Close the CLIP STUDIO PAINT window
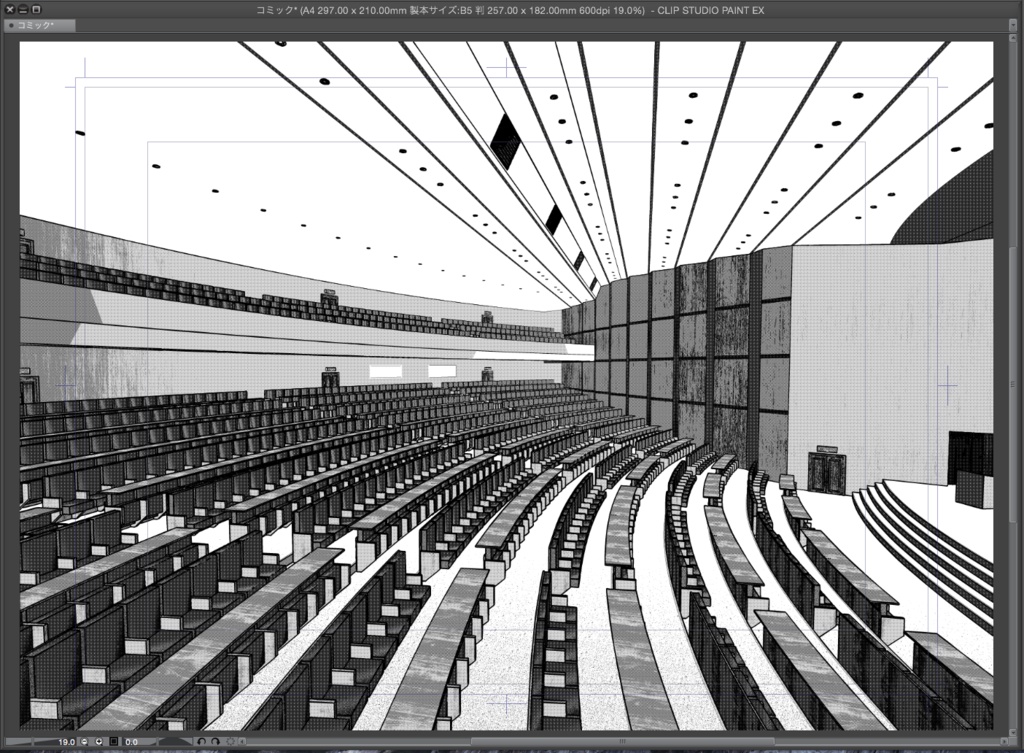The width and height of the screenshot is (1024, 753). (x=10, y=9)
